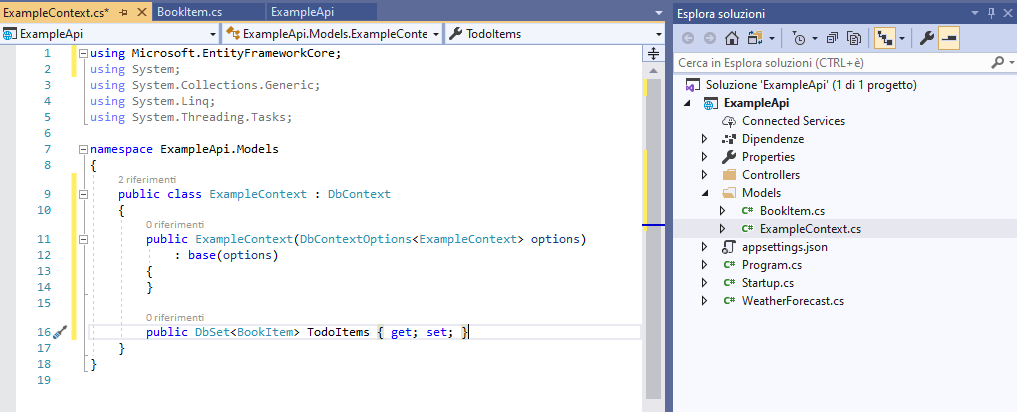1017x412 pixels.
Task: Click the pin icon on ExampleContext.cs tab
Action: 124,12
